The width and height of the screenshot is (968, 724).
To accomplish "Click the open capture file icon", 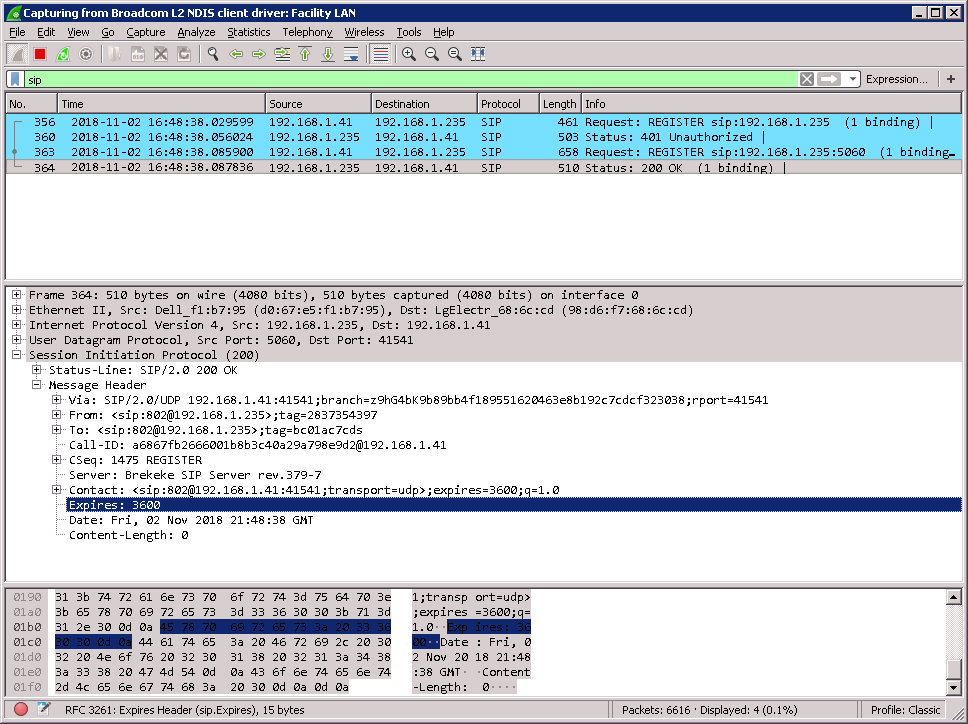I will tap(115, 54).
